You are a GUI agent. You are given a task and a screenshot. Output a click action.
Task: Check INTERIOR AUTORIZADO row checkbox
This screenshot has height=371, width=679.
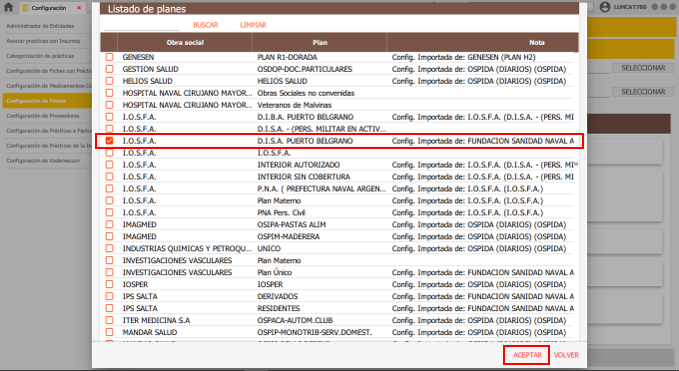(x=109, y=165)
